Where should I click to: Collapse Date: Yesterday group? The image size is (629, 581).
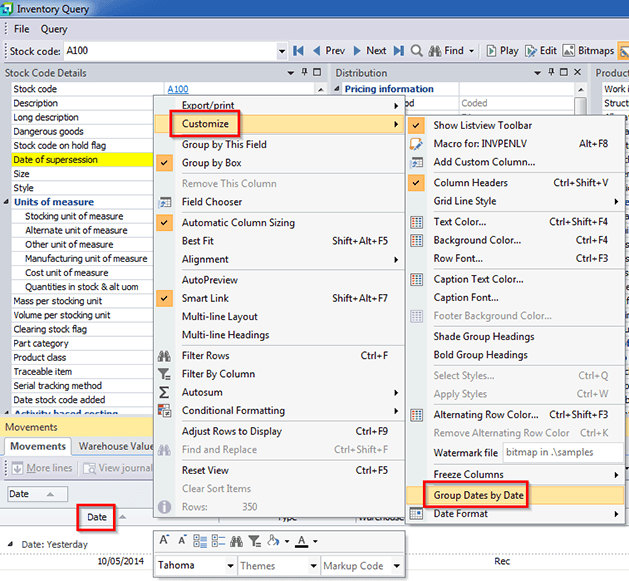[x=10, y=544]
